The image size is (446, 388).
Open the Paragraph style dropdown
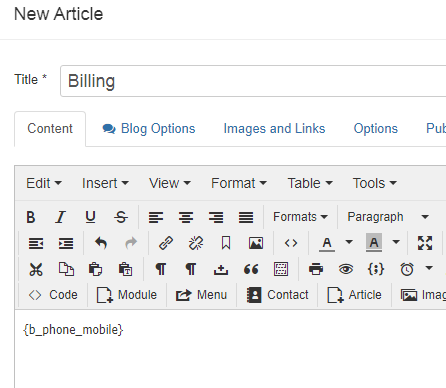pos(388,217)
